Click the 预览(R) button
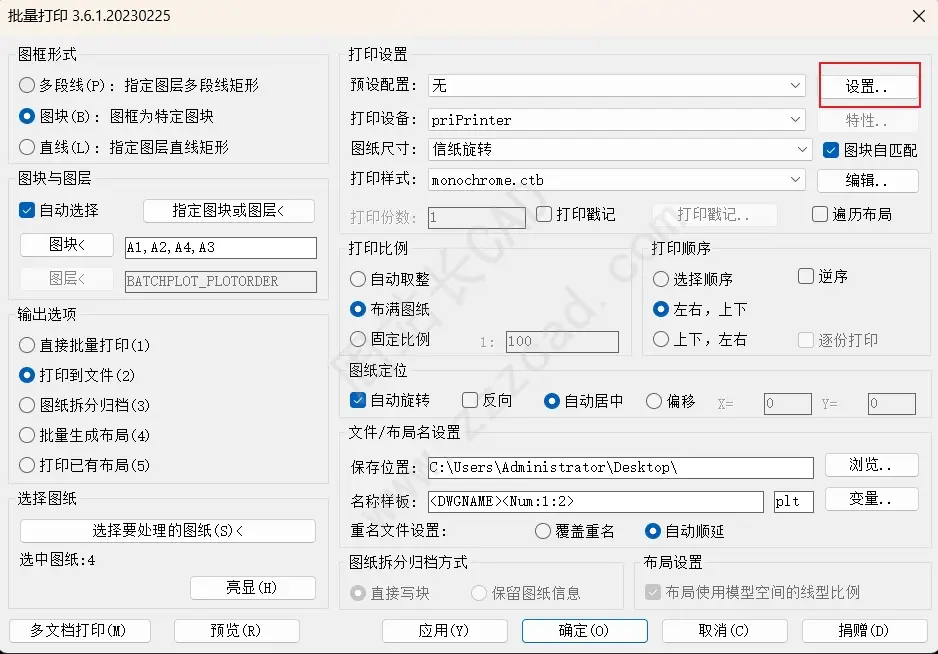This screenshot has height=654, width=938. click(236, 631)
